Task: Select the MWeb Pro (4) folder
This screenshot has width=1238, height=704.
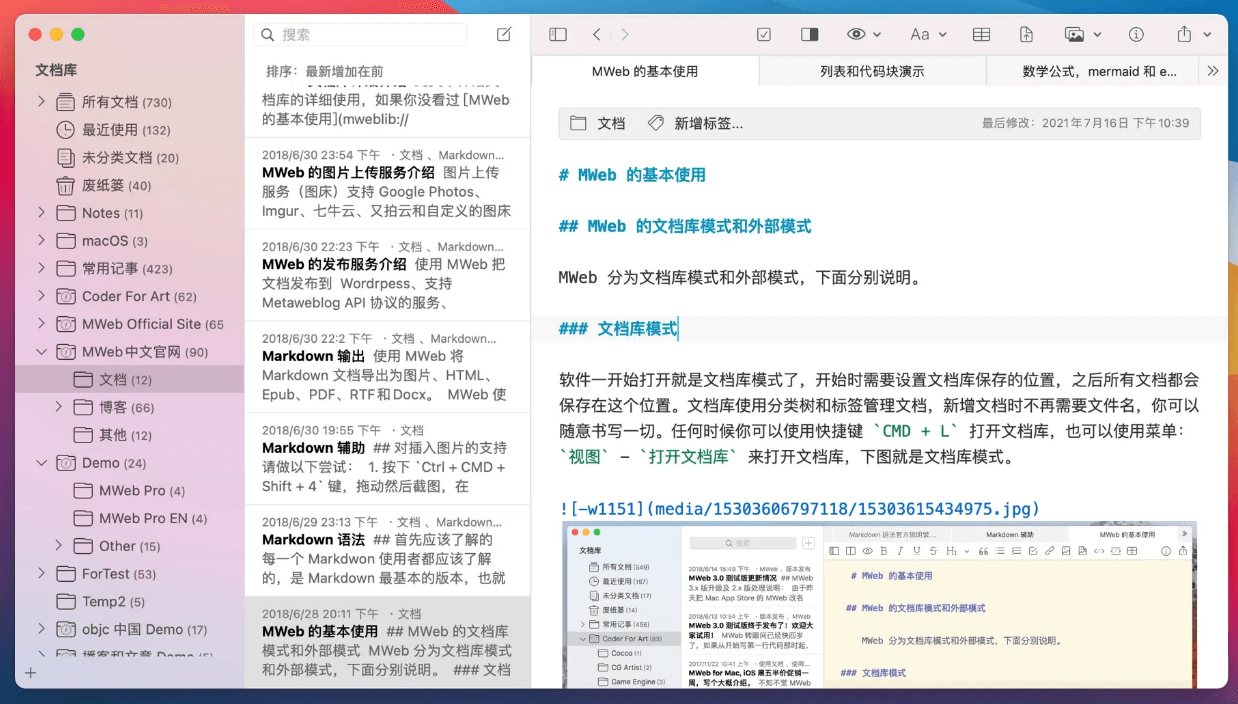Action: [x=141, y=491]
